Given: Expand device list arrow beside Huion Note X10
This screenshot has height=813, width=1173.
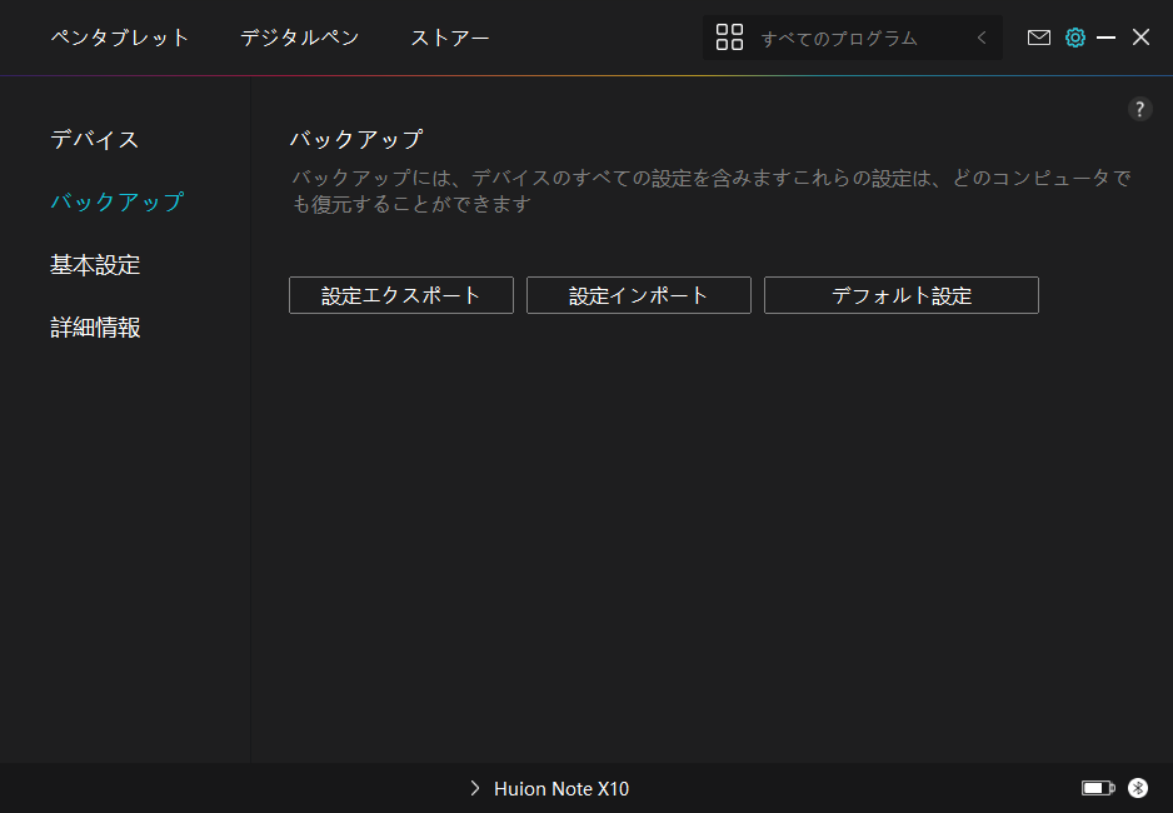Looking at the screenshot, I should tap(475, 789).
